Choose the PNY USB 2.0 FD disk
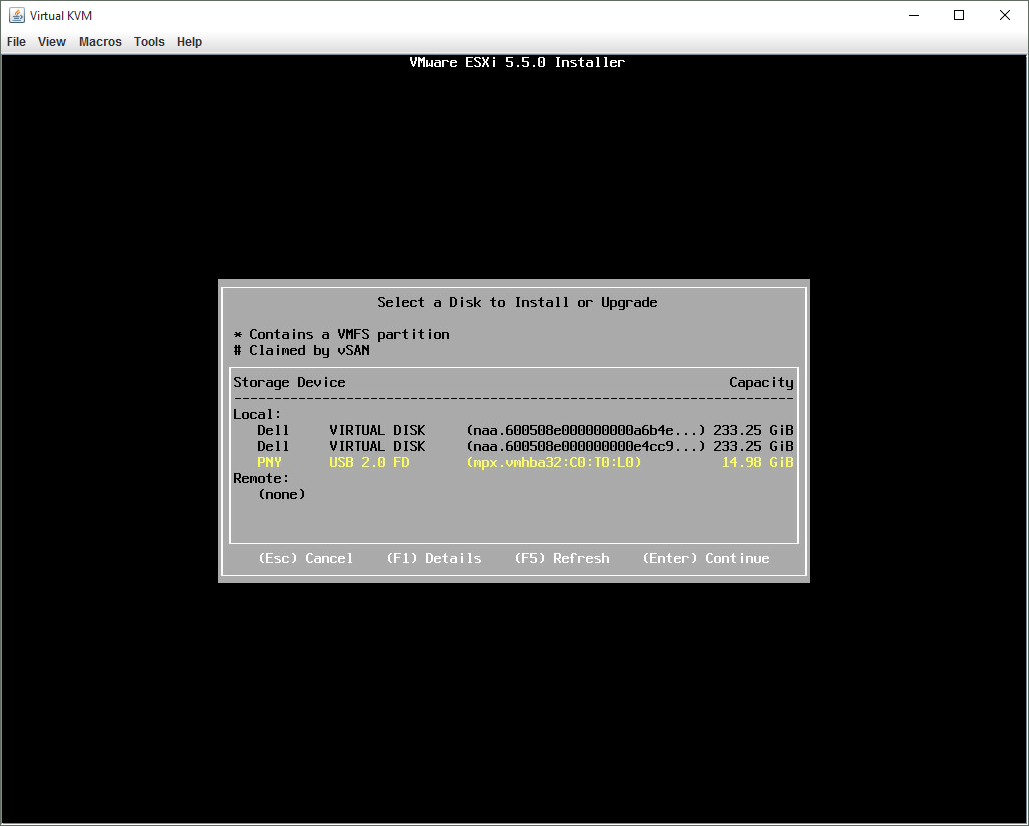This screenshot has height=826, width=1029. coord(513,462)
